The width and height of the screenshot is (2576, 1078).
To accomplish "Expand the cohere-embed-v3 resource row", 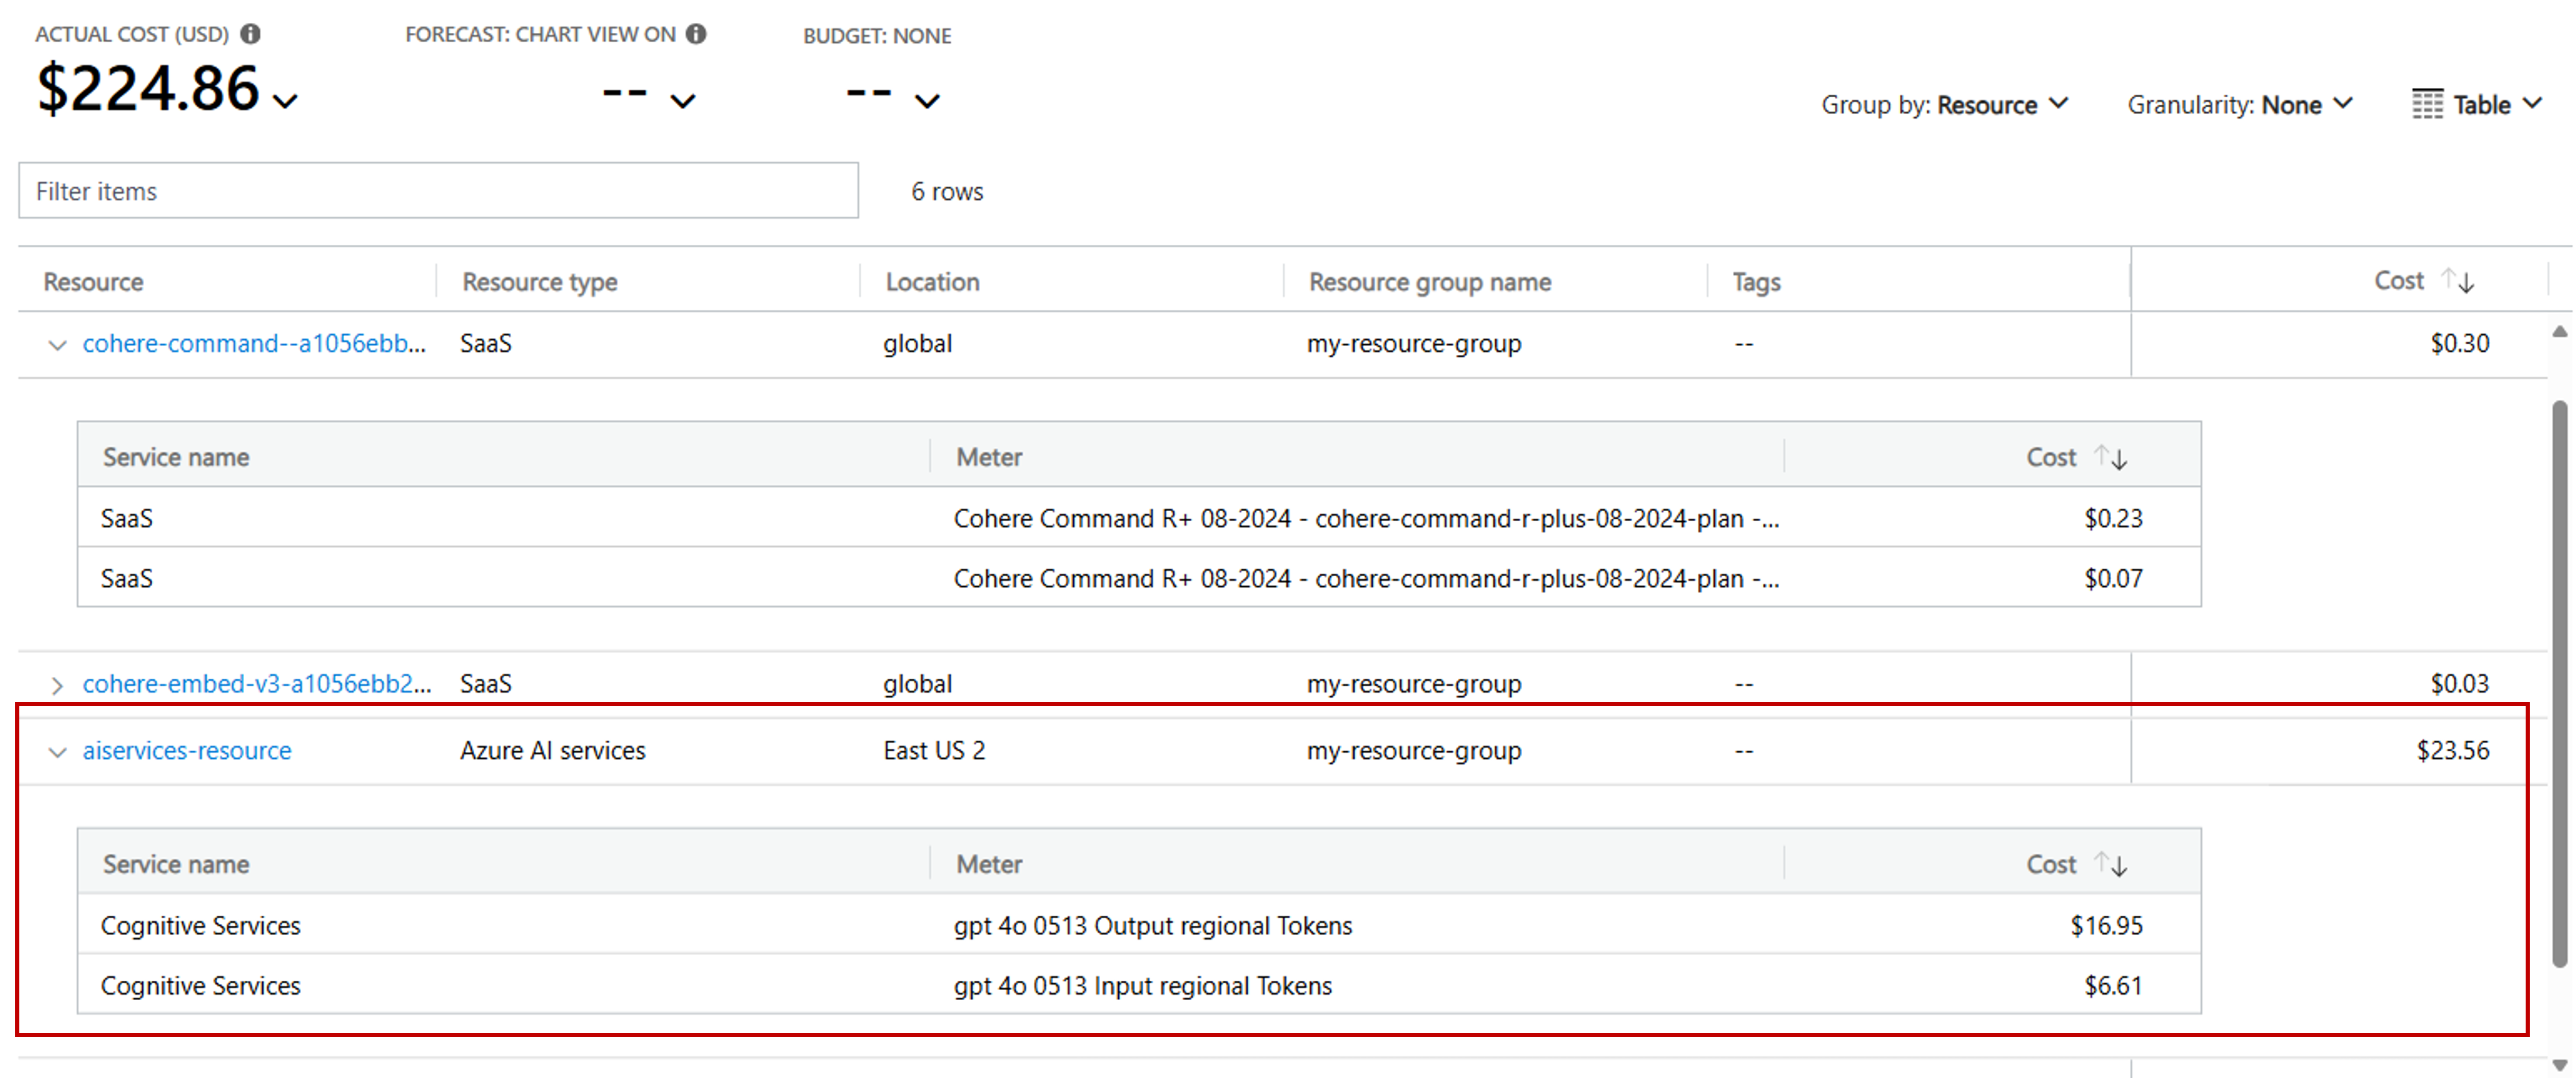I will click(x=57, y=685).
